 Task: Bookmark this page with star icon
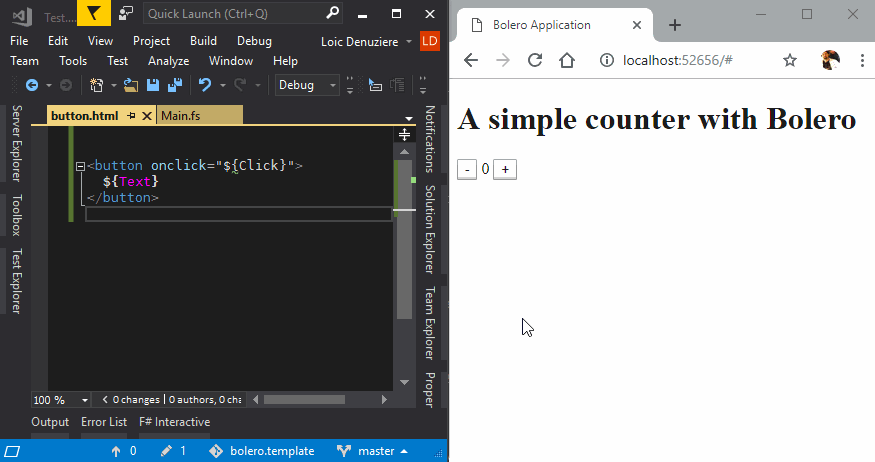(790, 60)
